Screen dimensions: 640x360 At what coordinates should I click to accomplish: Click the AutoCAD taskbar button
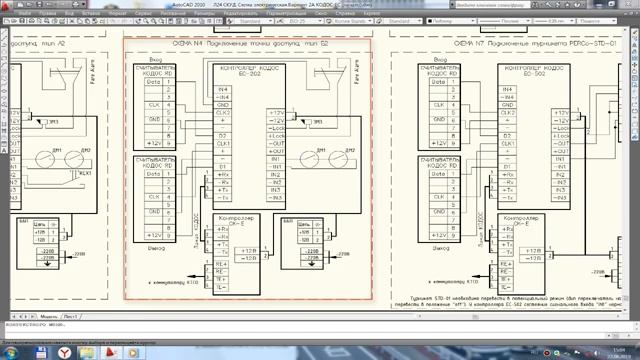click(x=110, y=352)
